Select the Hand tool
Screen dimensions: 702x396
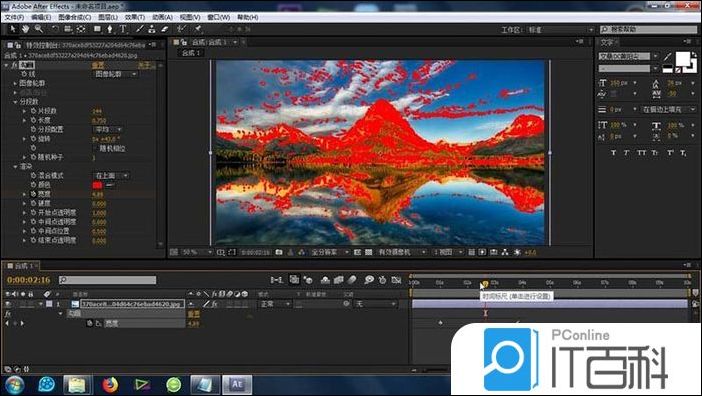click(x=26, y=29)
